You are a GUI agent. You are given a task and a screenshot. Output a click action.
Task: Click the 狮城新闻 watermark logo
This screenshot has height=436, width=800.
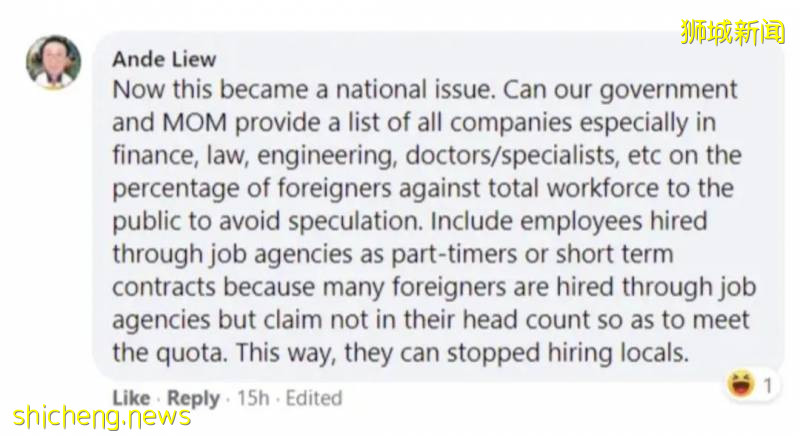click(733, 32)
